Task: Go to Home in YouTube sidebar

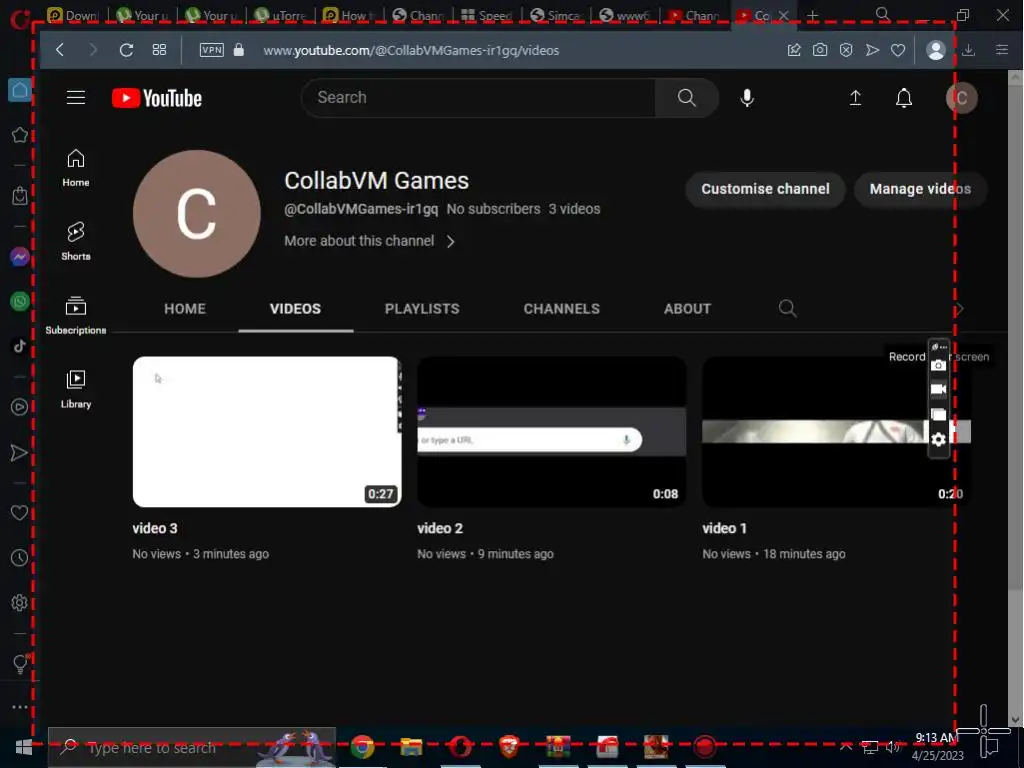Action: 76,168
